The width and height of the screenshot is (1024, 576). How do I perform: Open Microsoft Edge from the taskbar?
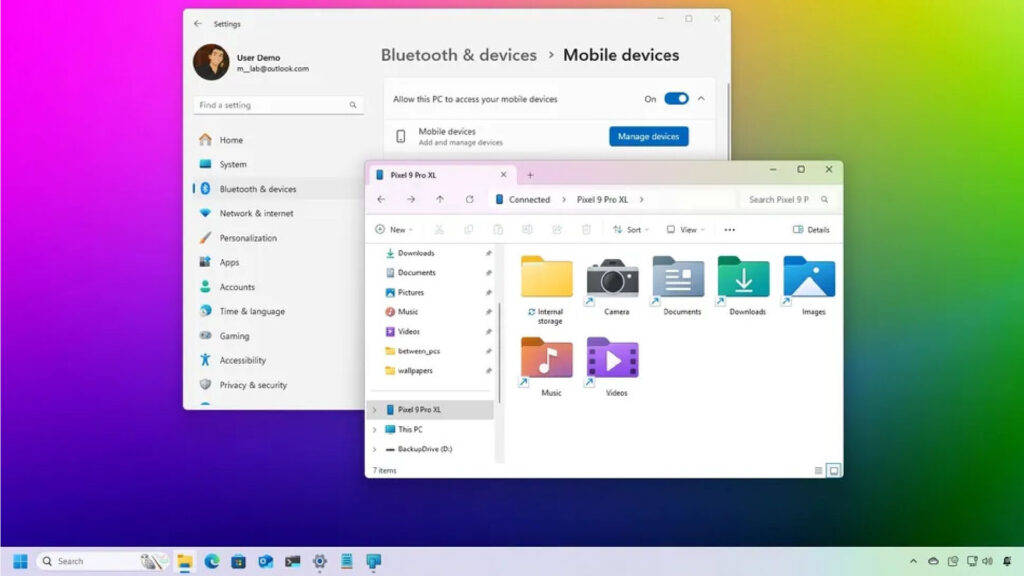tap(212, 561)
